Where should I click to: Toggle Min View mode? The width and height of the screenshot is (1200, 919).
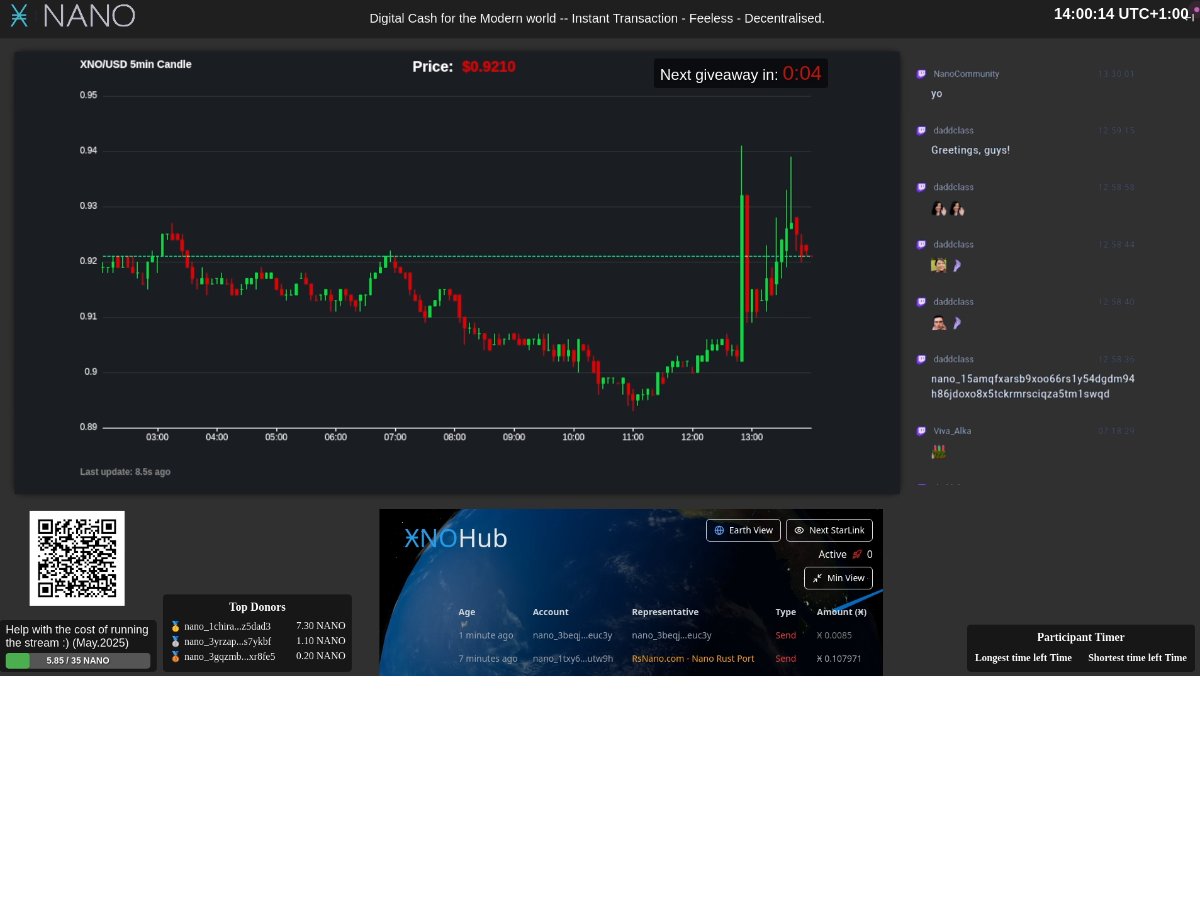838,578
